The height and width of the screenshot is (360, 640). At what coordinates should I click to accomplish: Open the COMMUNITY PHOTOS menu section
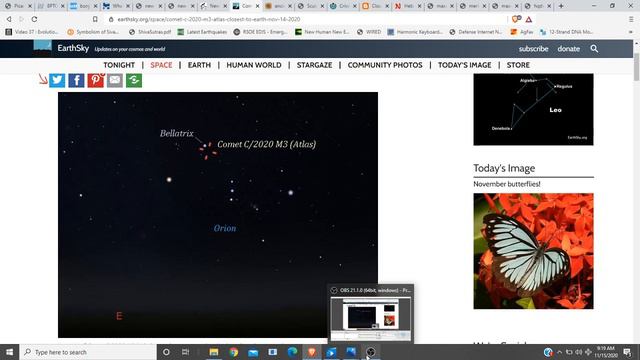(x=385, y=65)
